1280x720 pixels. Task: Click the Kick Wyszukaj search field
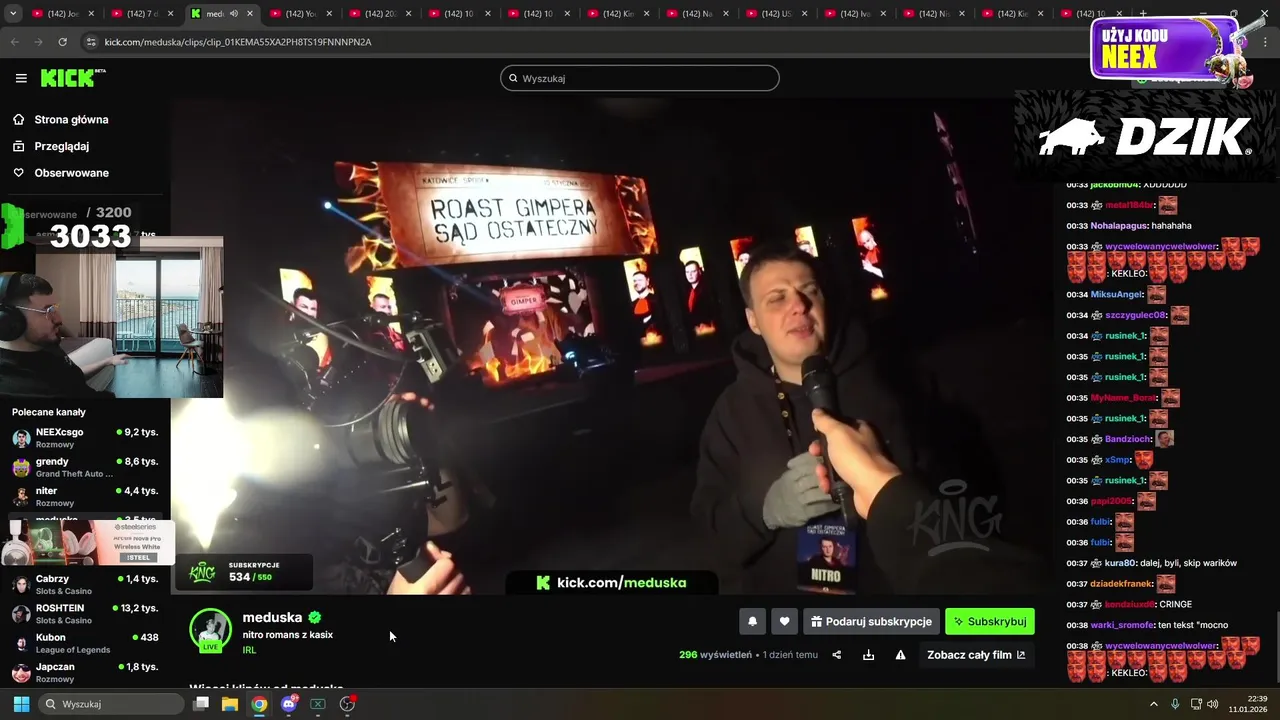tap(640, 78)
